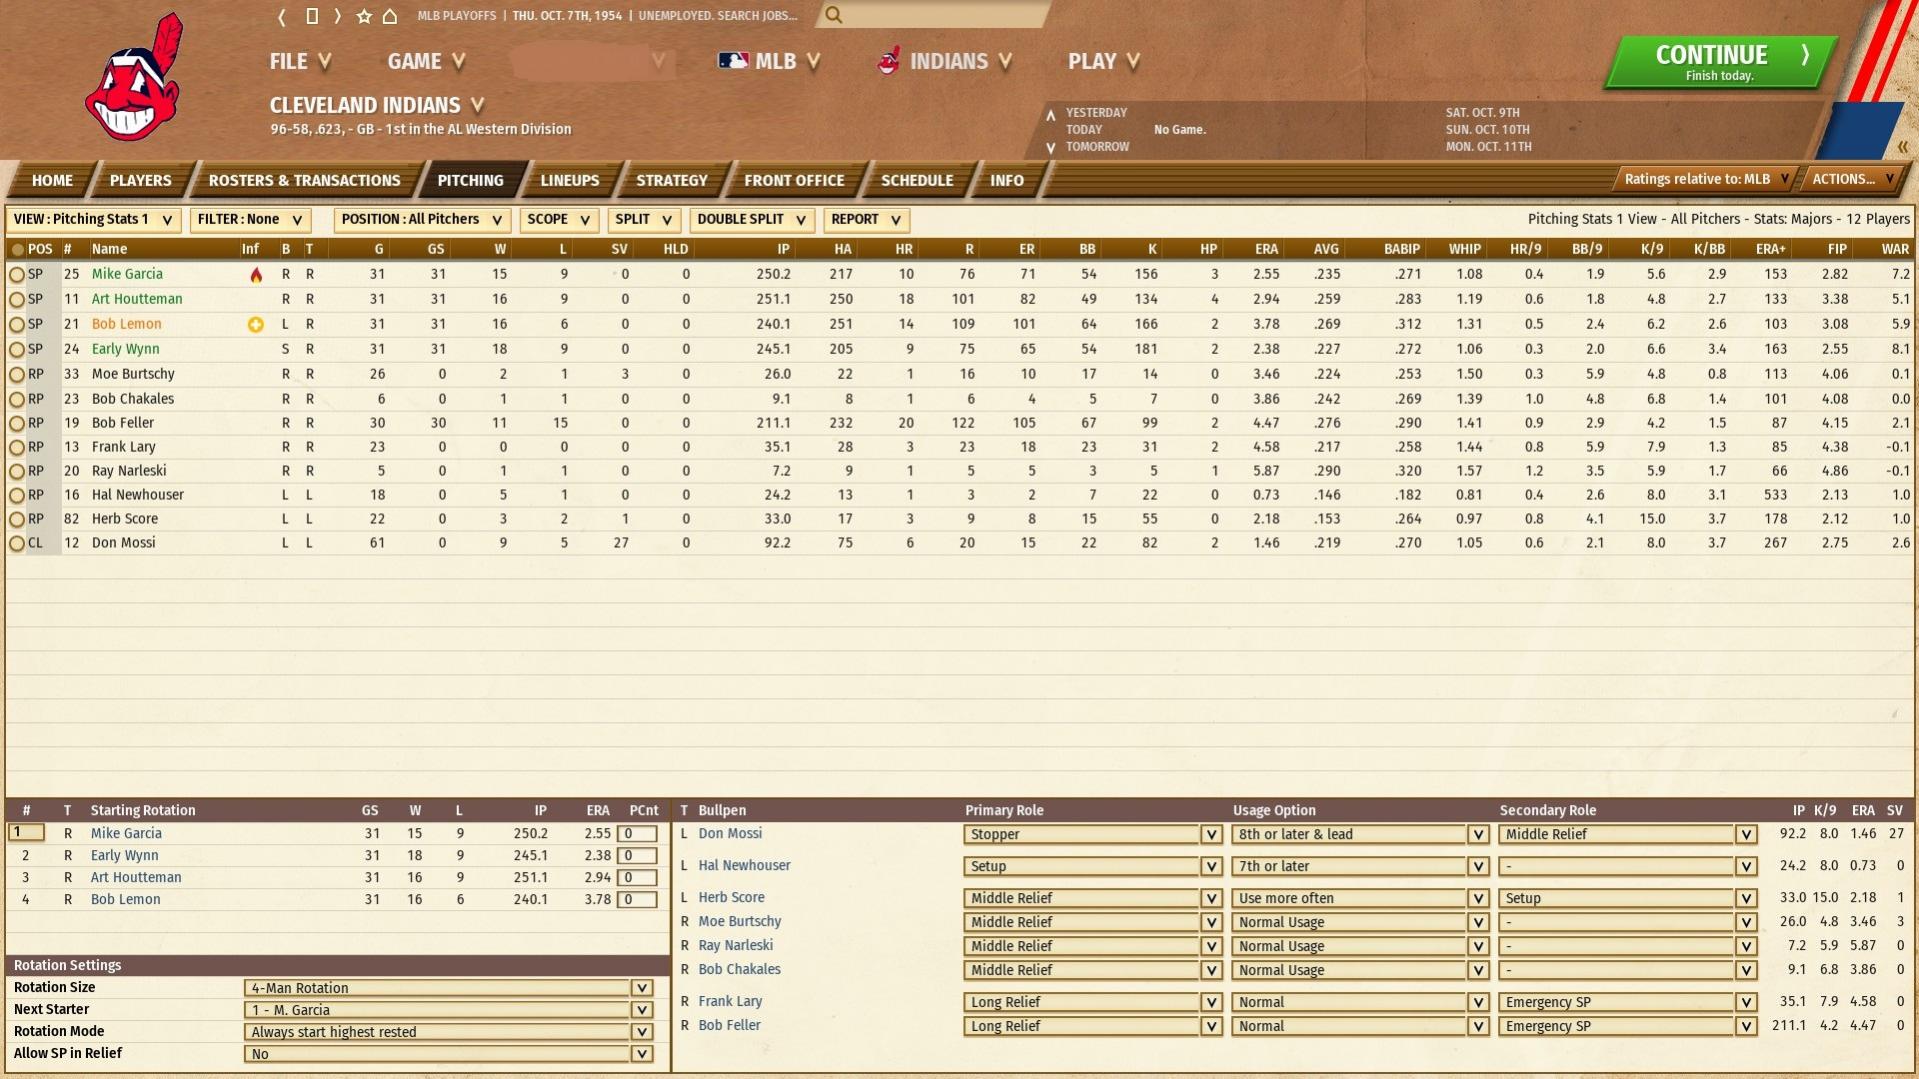Switch to the LINEUPS tab
Viewport: 1919px width, 1079px height.
(x=569, y=180)
